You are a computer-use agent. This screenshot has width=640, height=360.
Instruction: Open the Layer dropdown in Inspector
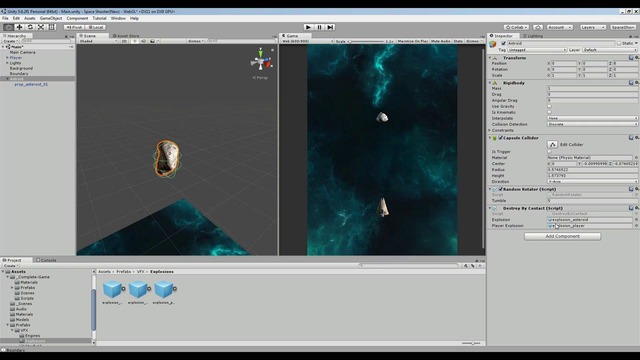(610, 50)
